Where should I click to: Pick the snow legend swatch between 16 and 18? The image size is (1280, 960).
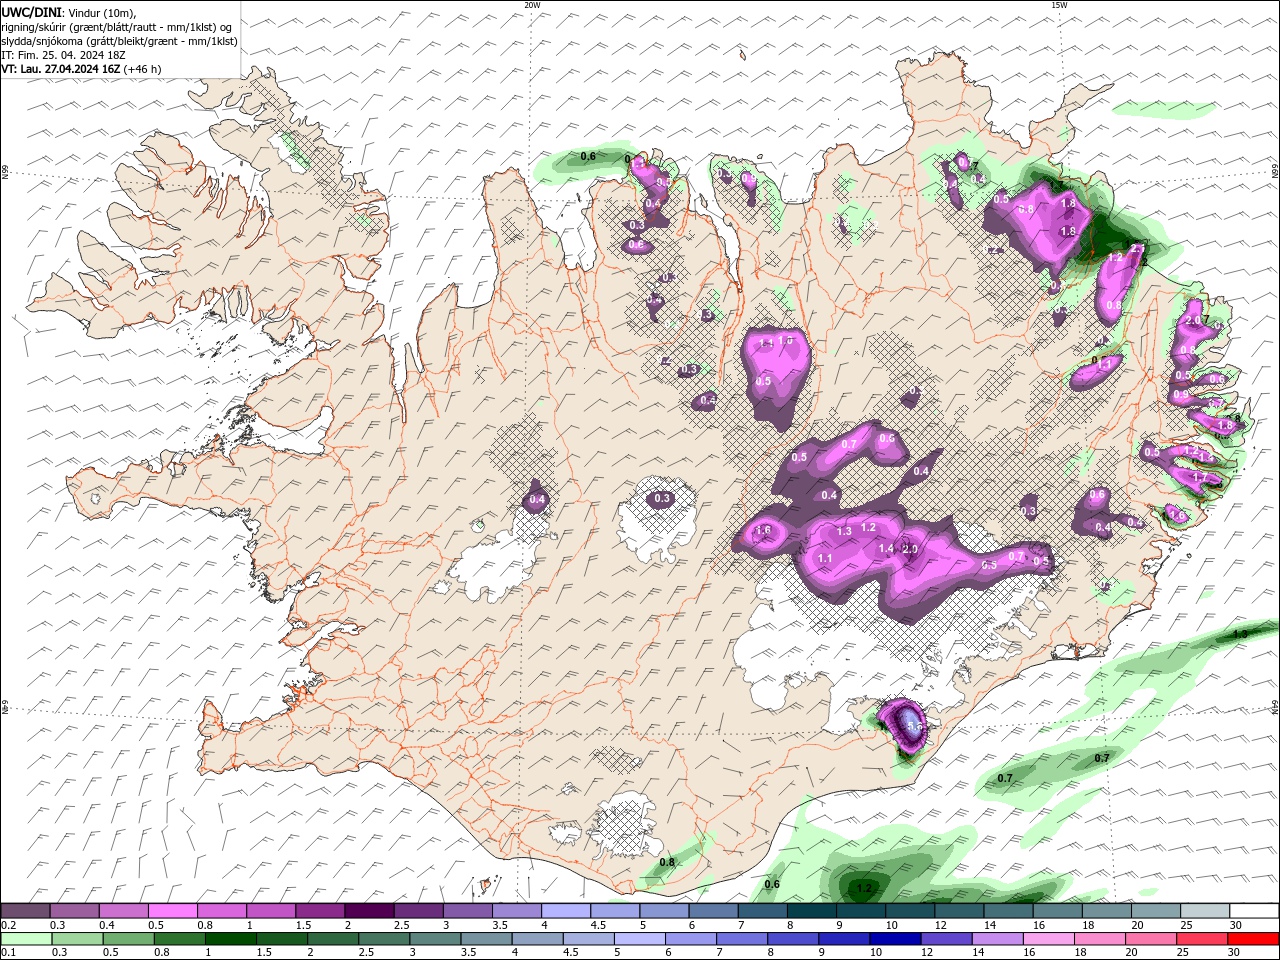(1059, 911)
